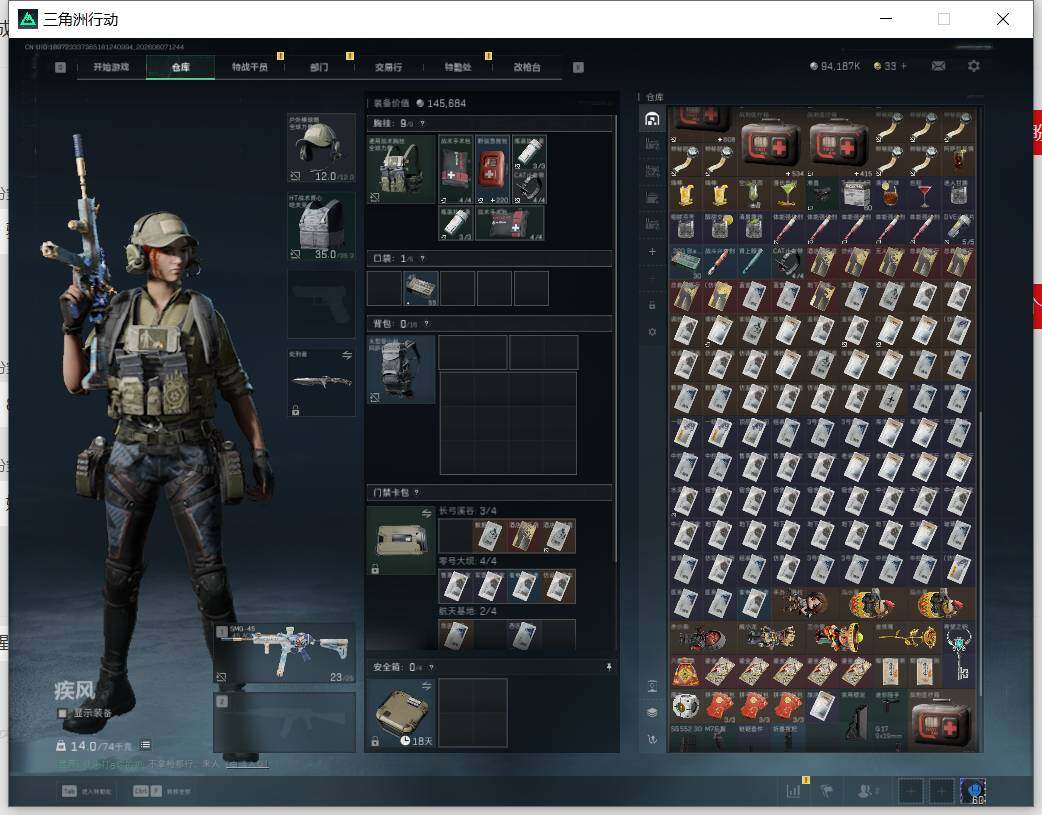Click the equipment panel scrollbar
The image size is (1042, 815).
617,339
